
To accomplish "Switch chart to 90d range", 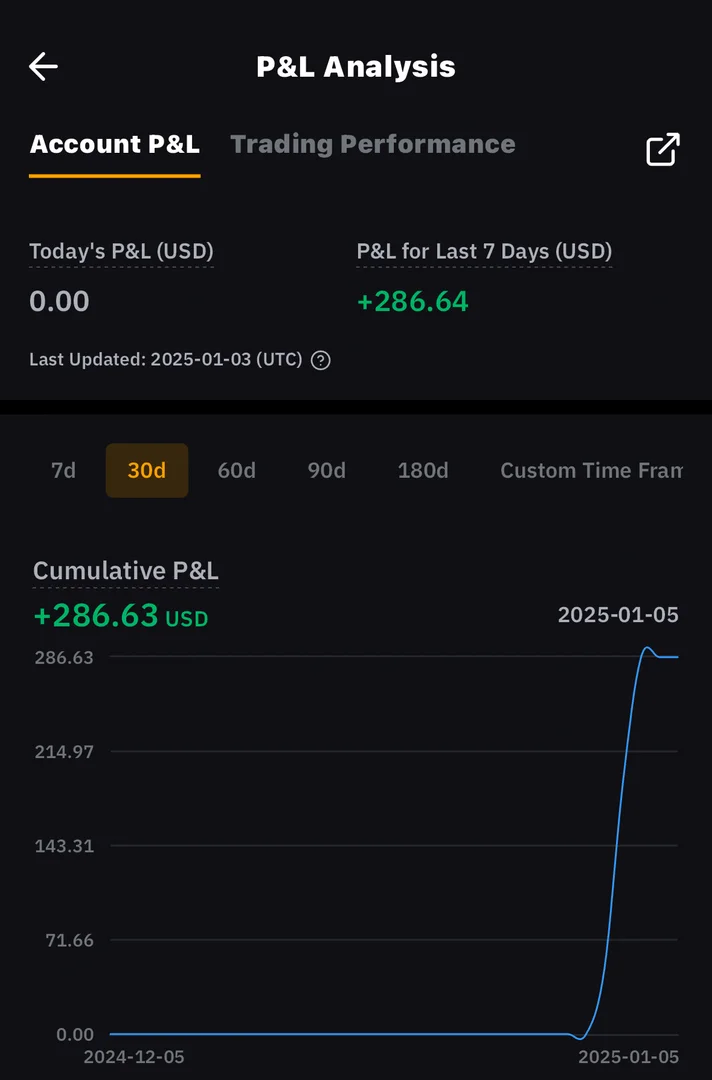I will pyautogui.click(x=326, y=470).
